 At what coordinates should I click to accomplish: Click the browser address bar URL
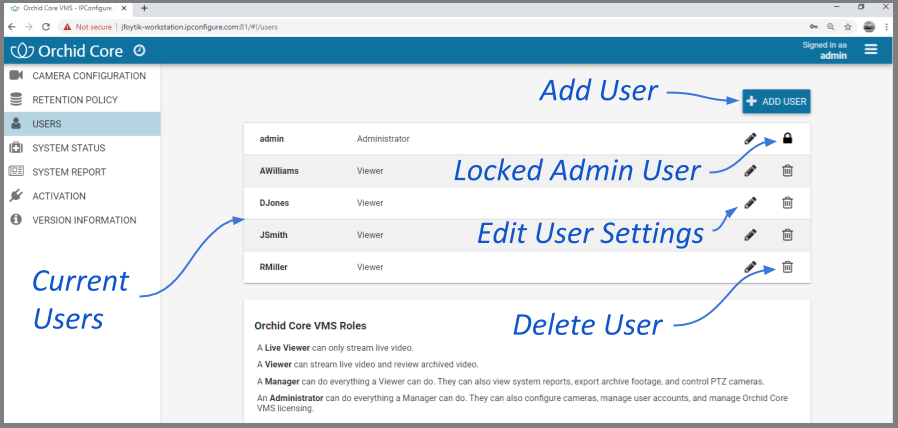[200, 27]
